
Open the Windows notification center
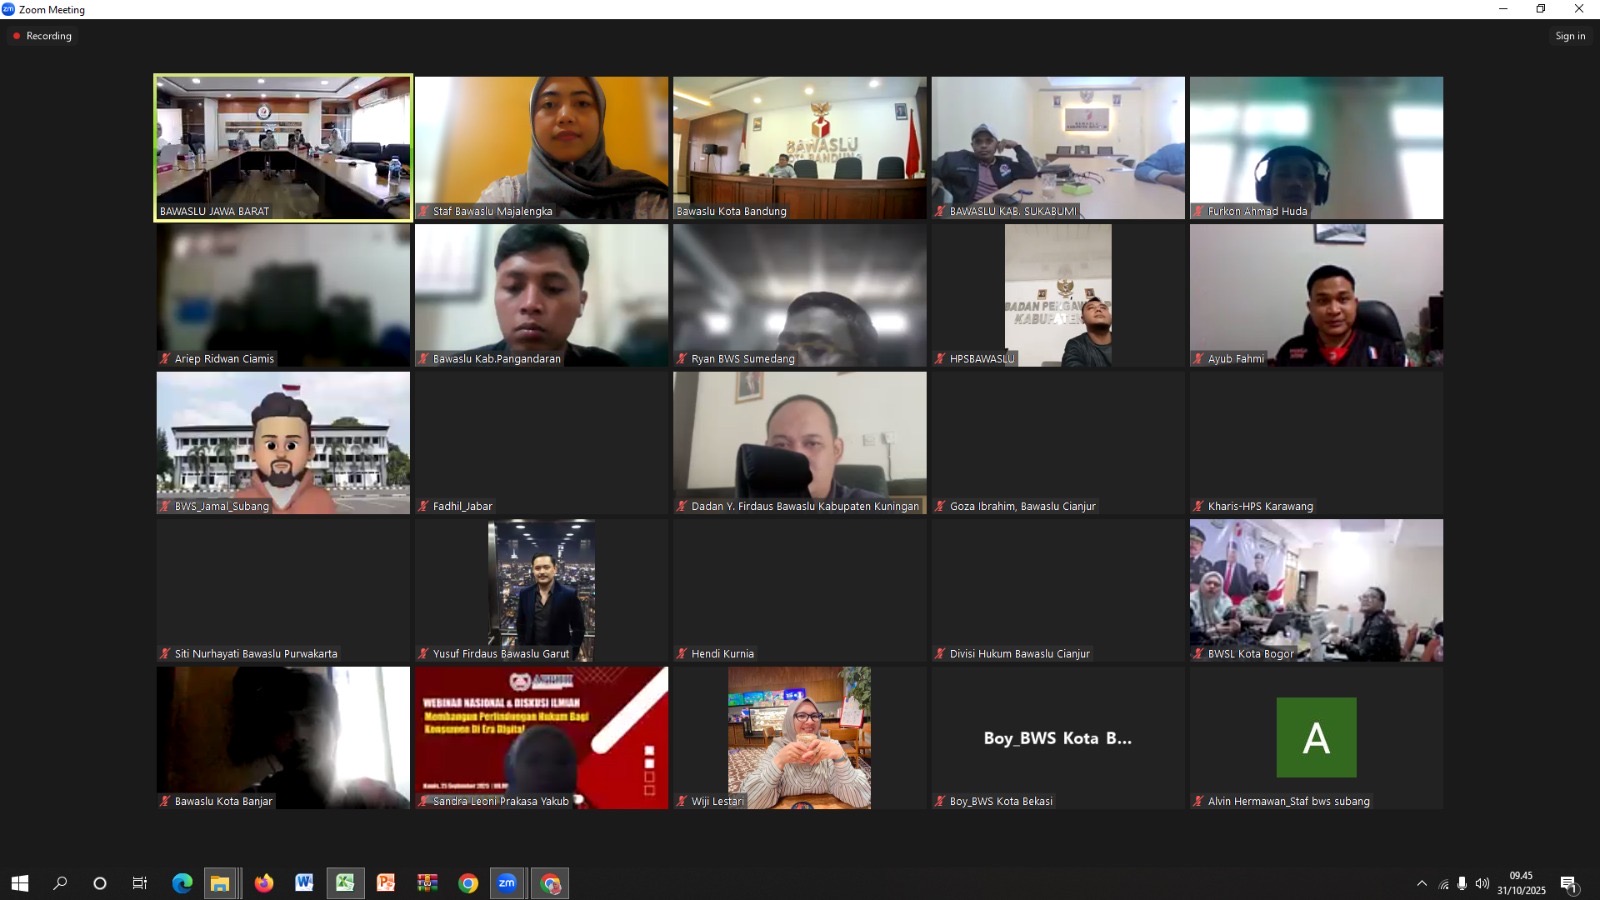[1568, 884]
